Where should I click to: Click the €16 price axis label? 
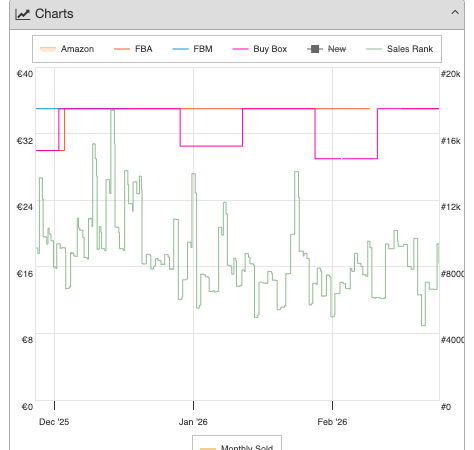click(25, 274)
